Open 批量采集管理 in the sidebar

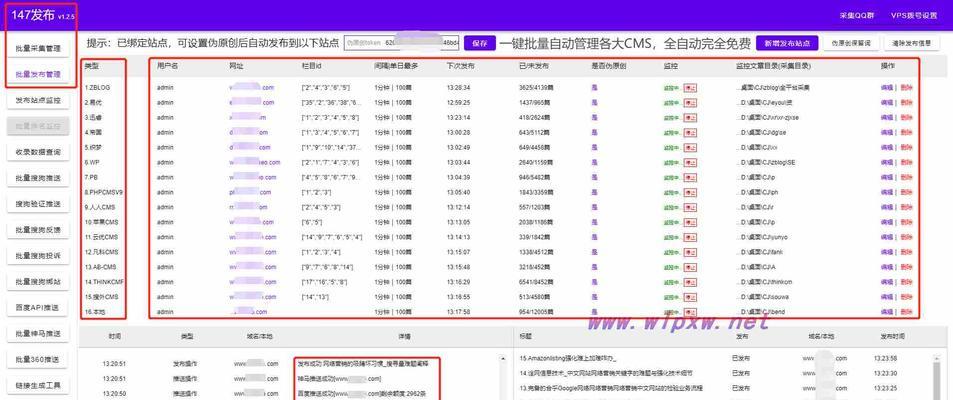pos(38,47)
